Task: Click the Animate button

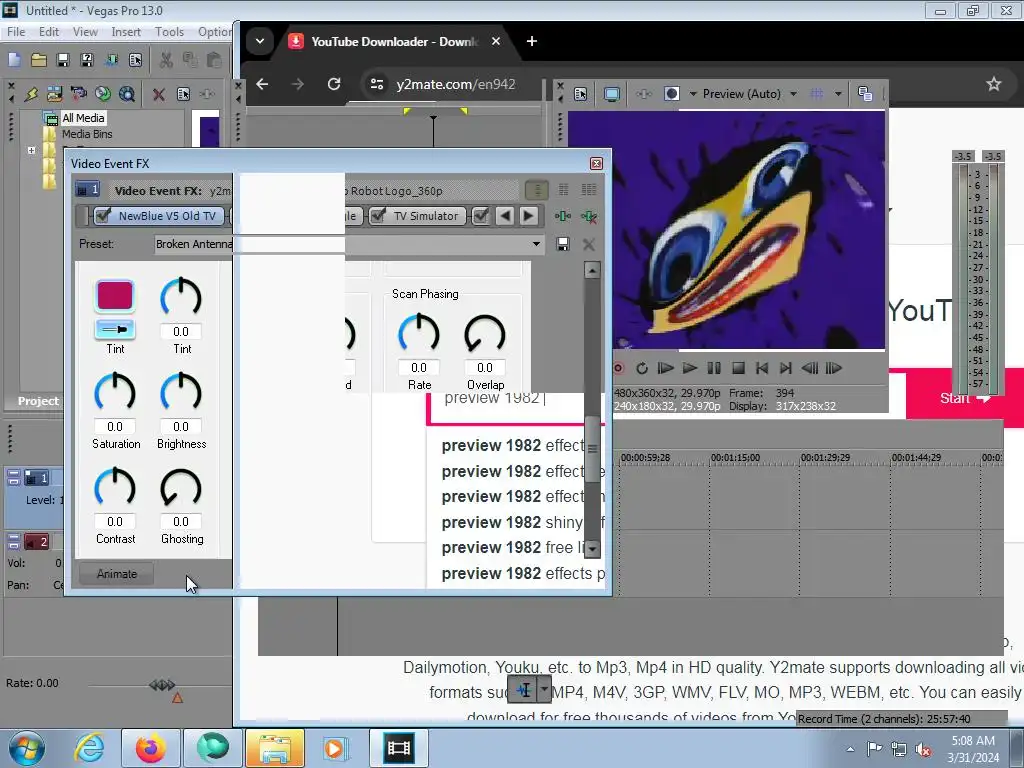Action: pos(117,574)
